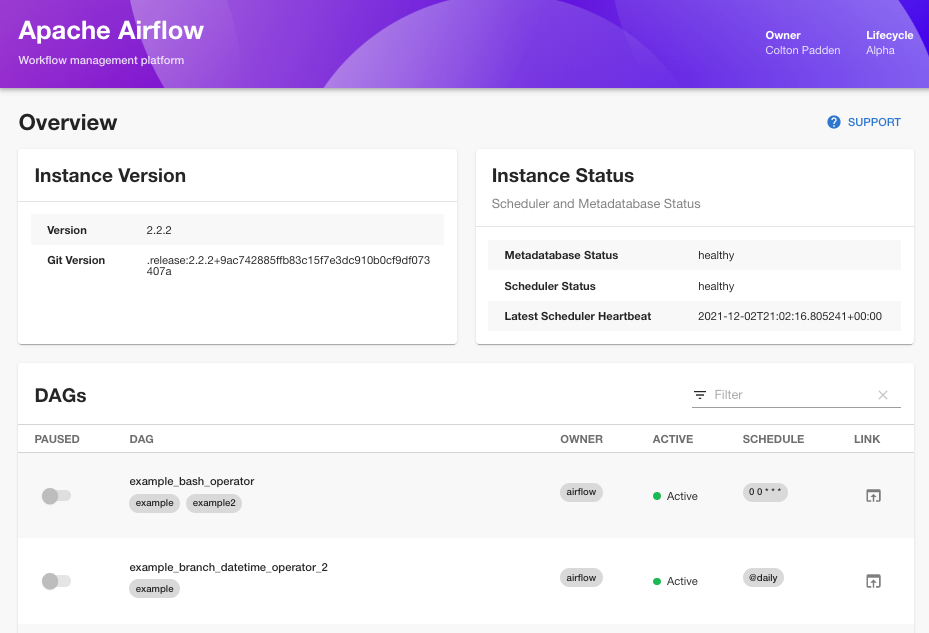
Task: Click the DAGs section heading
Action: click(x=60, y=395)
